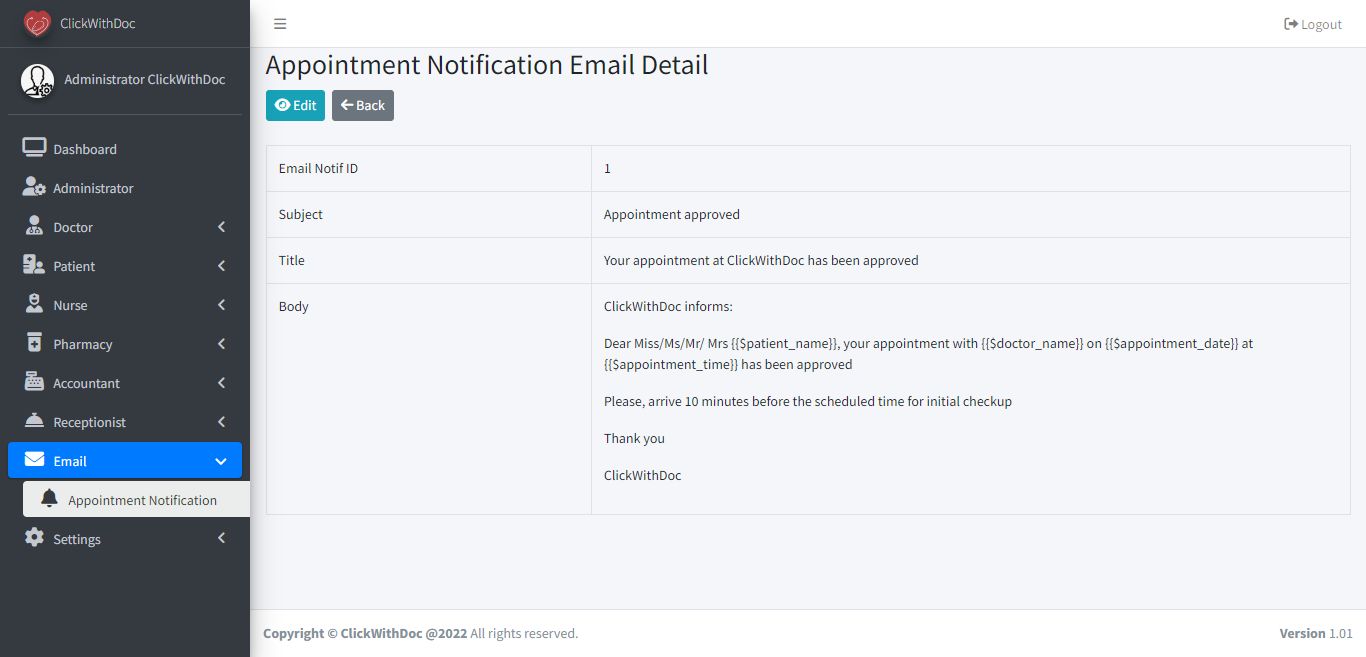
Task: Open the Dashboard monitor icon
Action: (34, 148)
